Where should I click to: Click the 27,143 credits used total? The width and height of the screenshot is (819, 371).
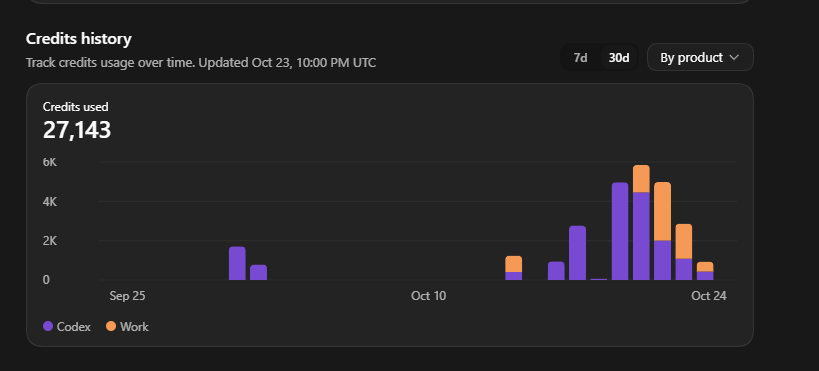click(x=77, y=130)
